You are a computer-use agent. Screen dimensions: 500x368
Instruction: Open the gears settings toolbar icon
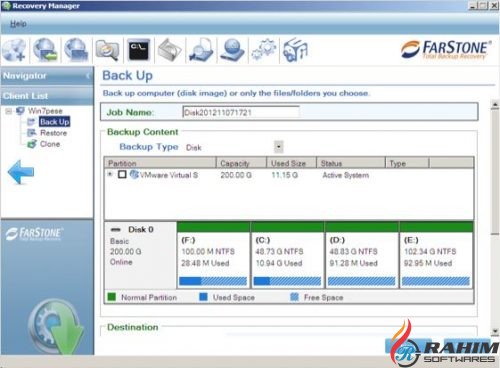pyautogui.click(x=264, y=50)
